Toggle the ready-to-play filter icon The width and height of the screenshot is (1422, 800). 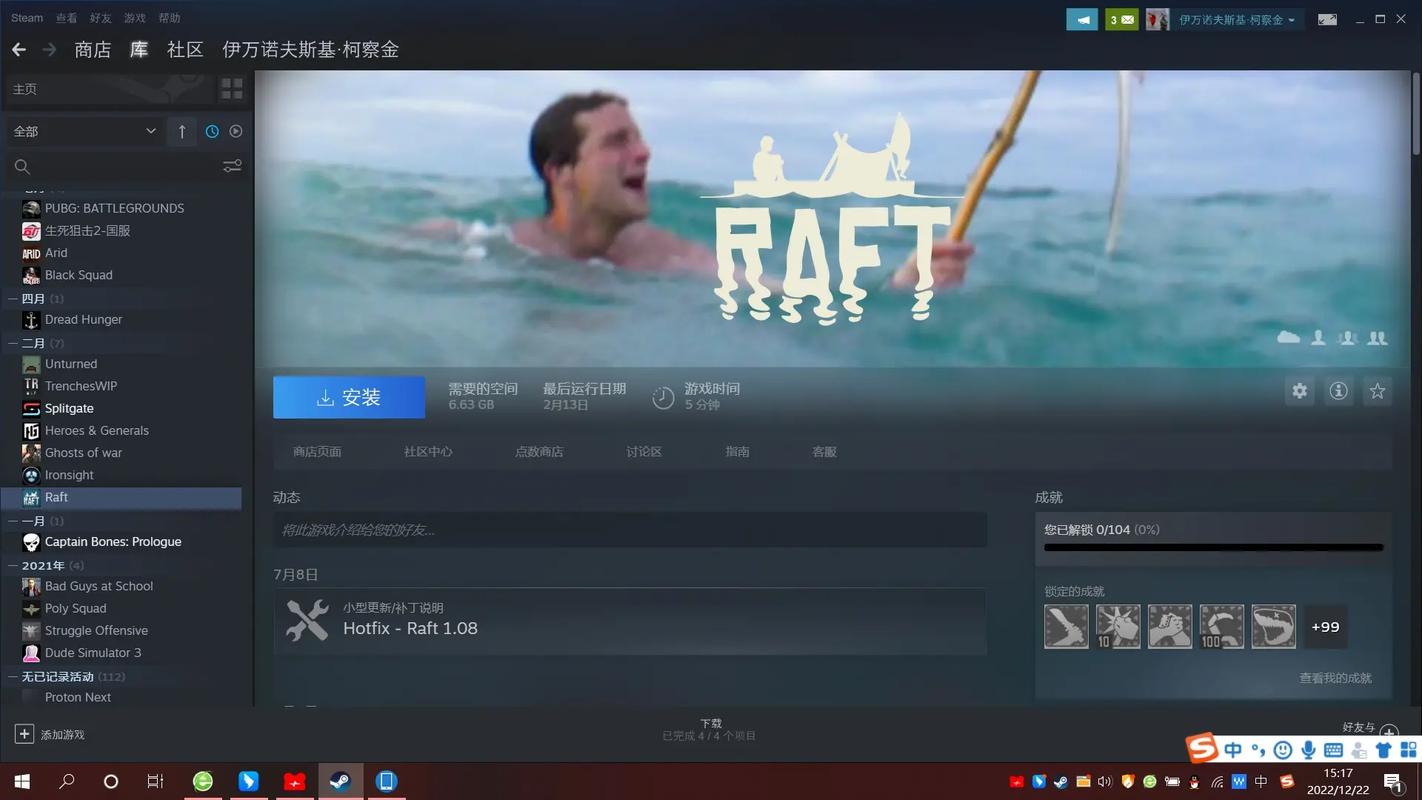point(236,131)
